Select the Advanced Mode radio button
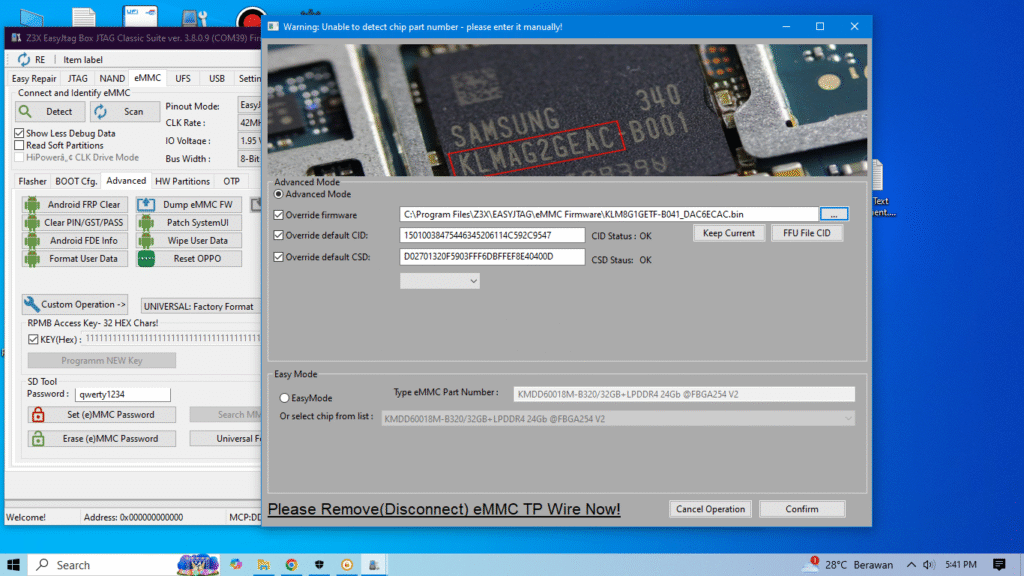Screen dimensions: 1024x576 click(x=279, y=194)
